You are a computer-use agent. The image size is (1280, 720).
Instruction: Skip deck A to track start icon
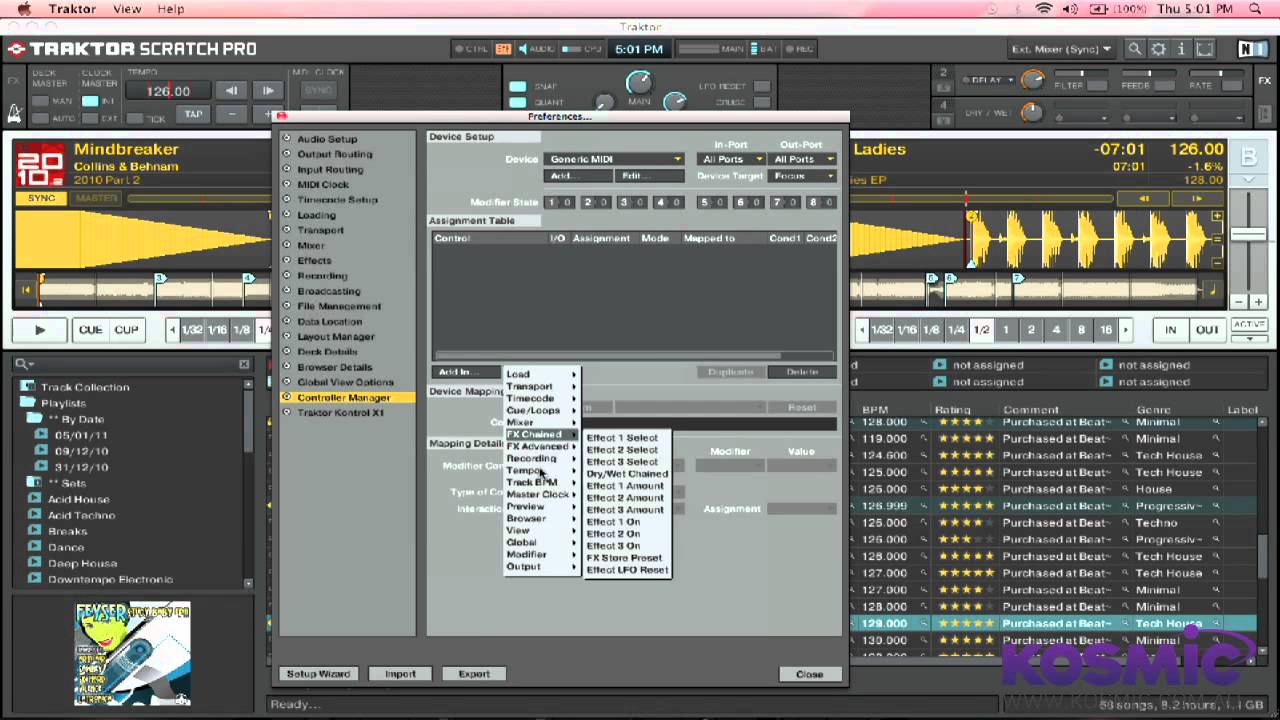pyautogui.click(x=27, y=291)
